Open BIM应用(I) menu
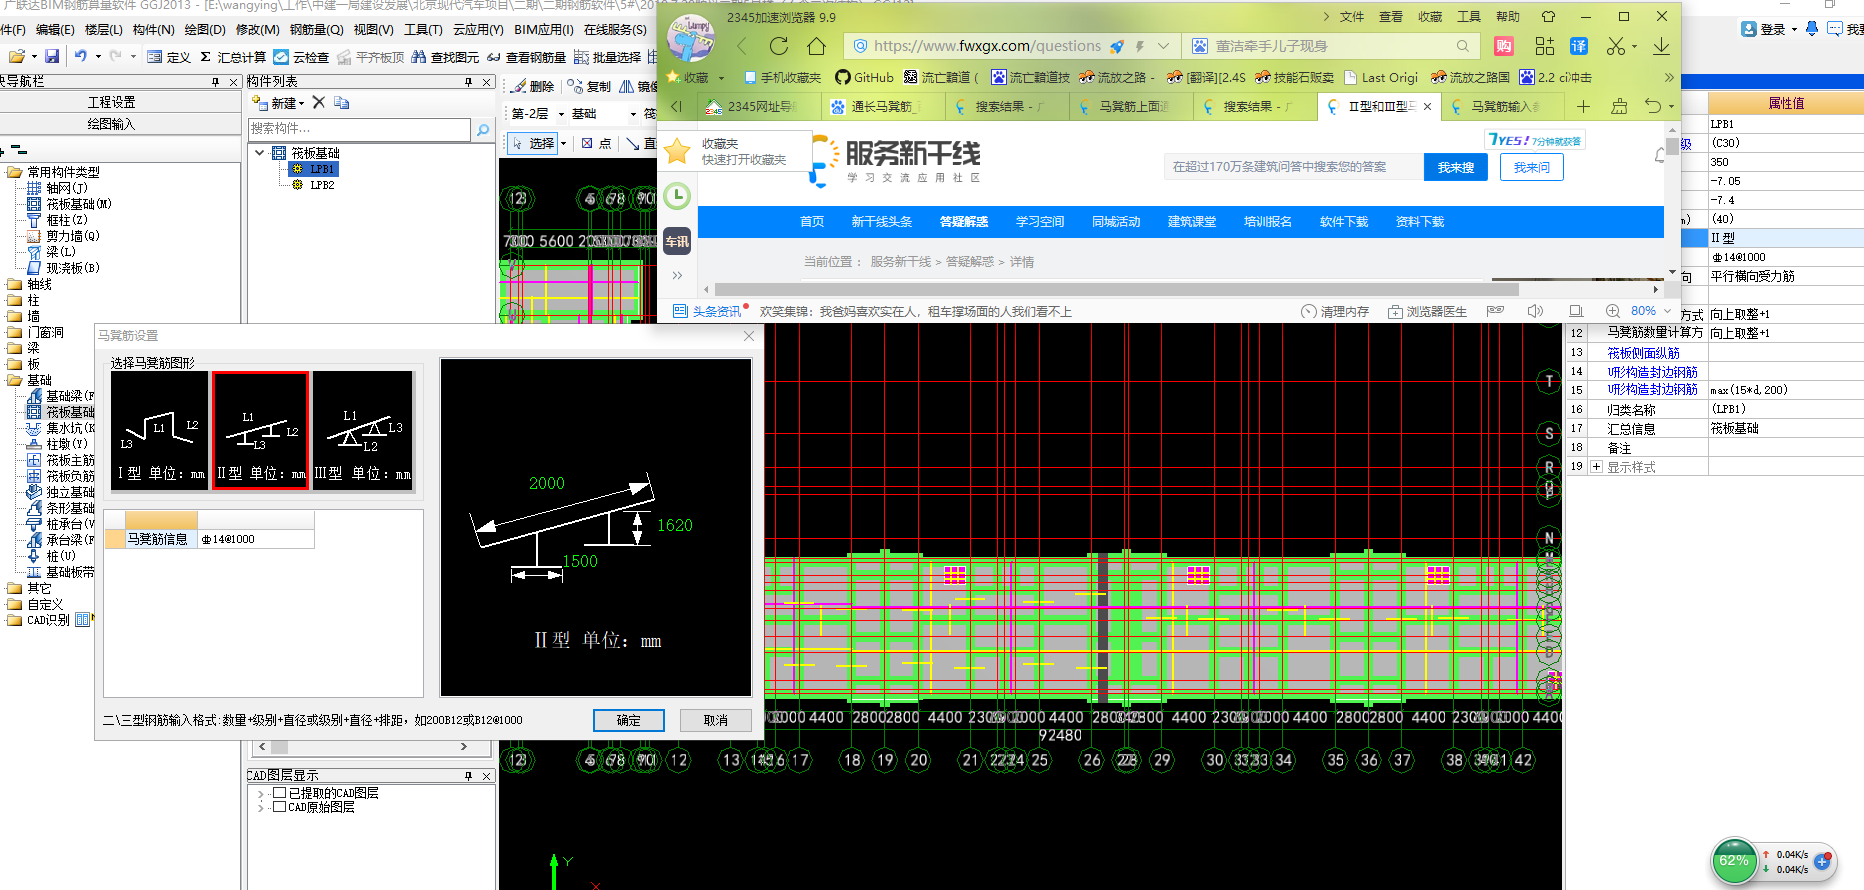 click(x=544, y=30)
